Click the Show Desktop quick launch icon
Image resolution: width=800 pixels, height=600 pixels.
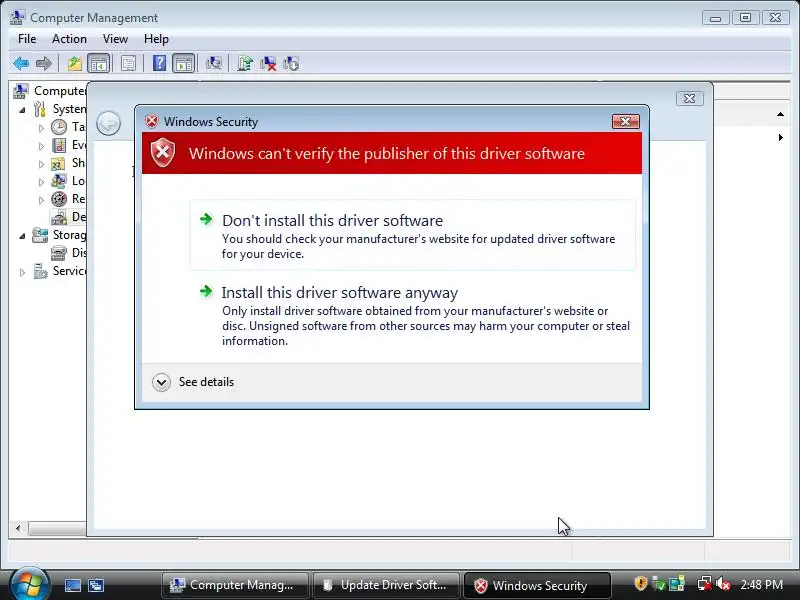click(x=72, y=585)
